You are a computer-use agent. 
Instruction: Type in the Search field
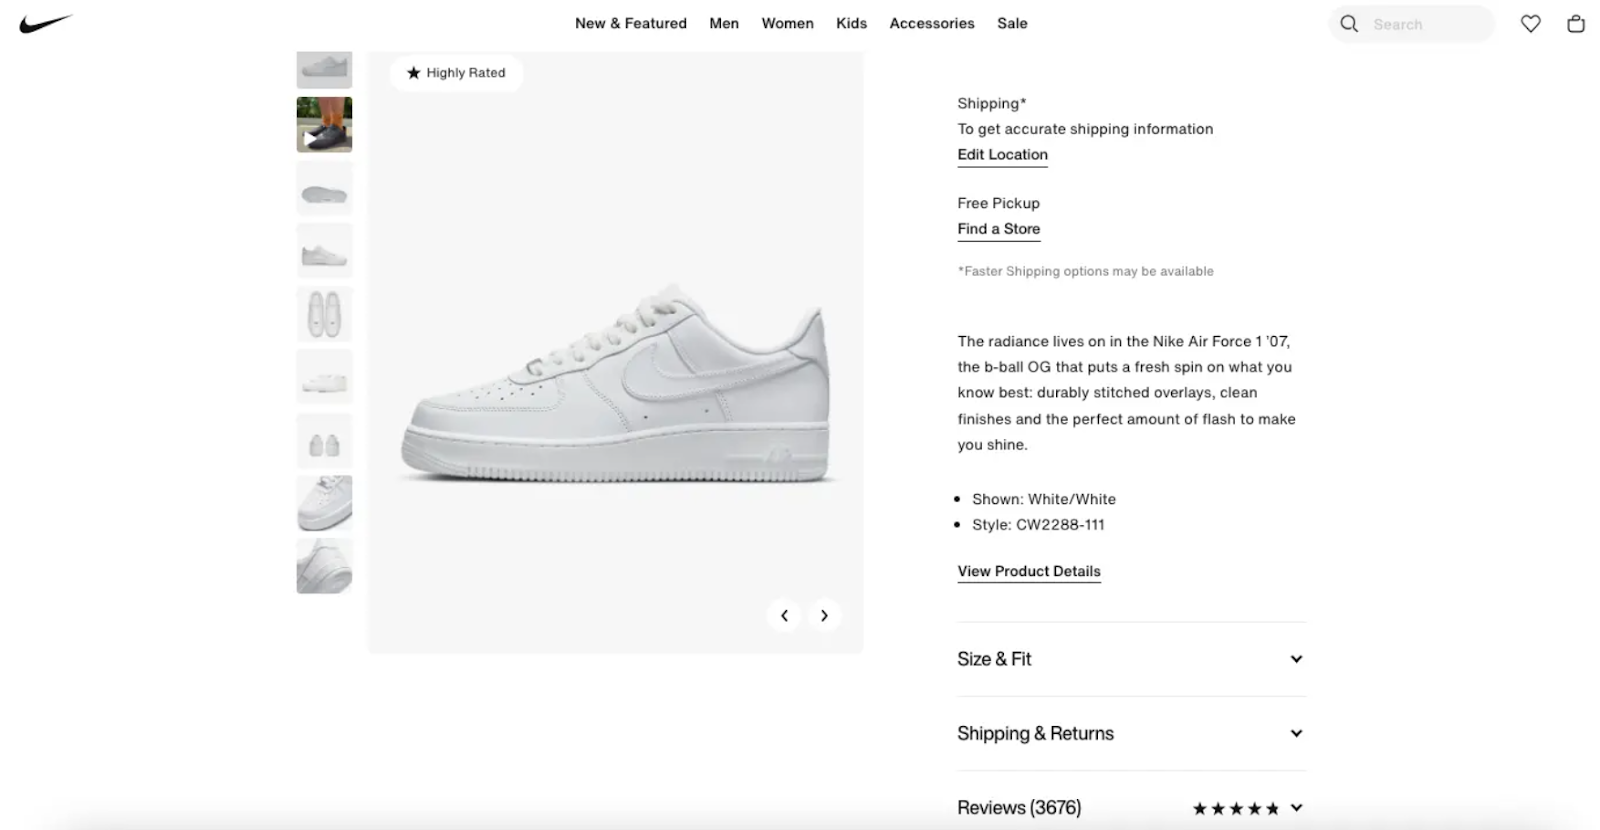(x=1425, y=24)
